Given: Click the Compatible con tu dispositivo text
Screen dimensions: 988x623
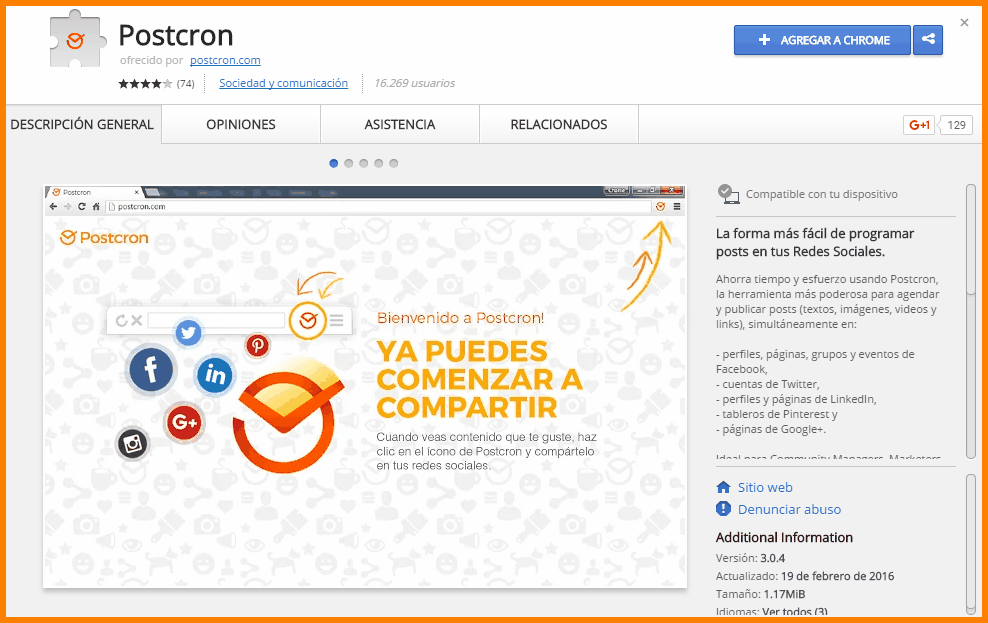Looking at the screenshot, I should tap(822, 194).
